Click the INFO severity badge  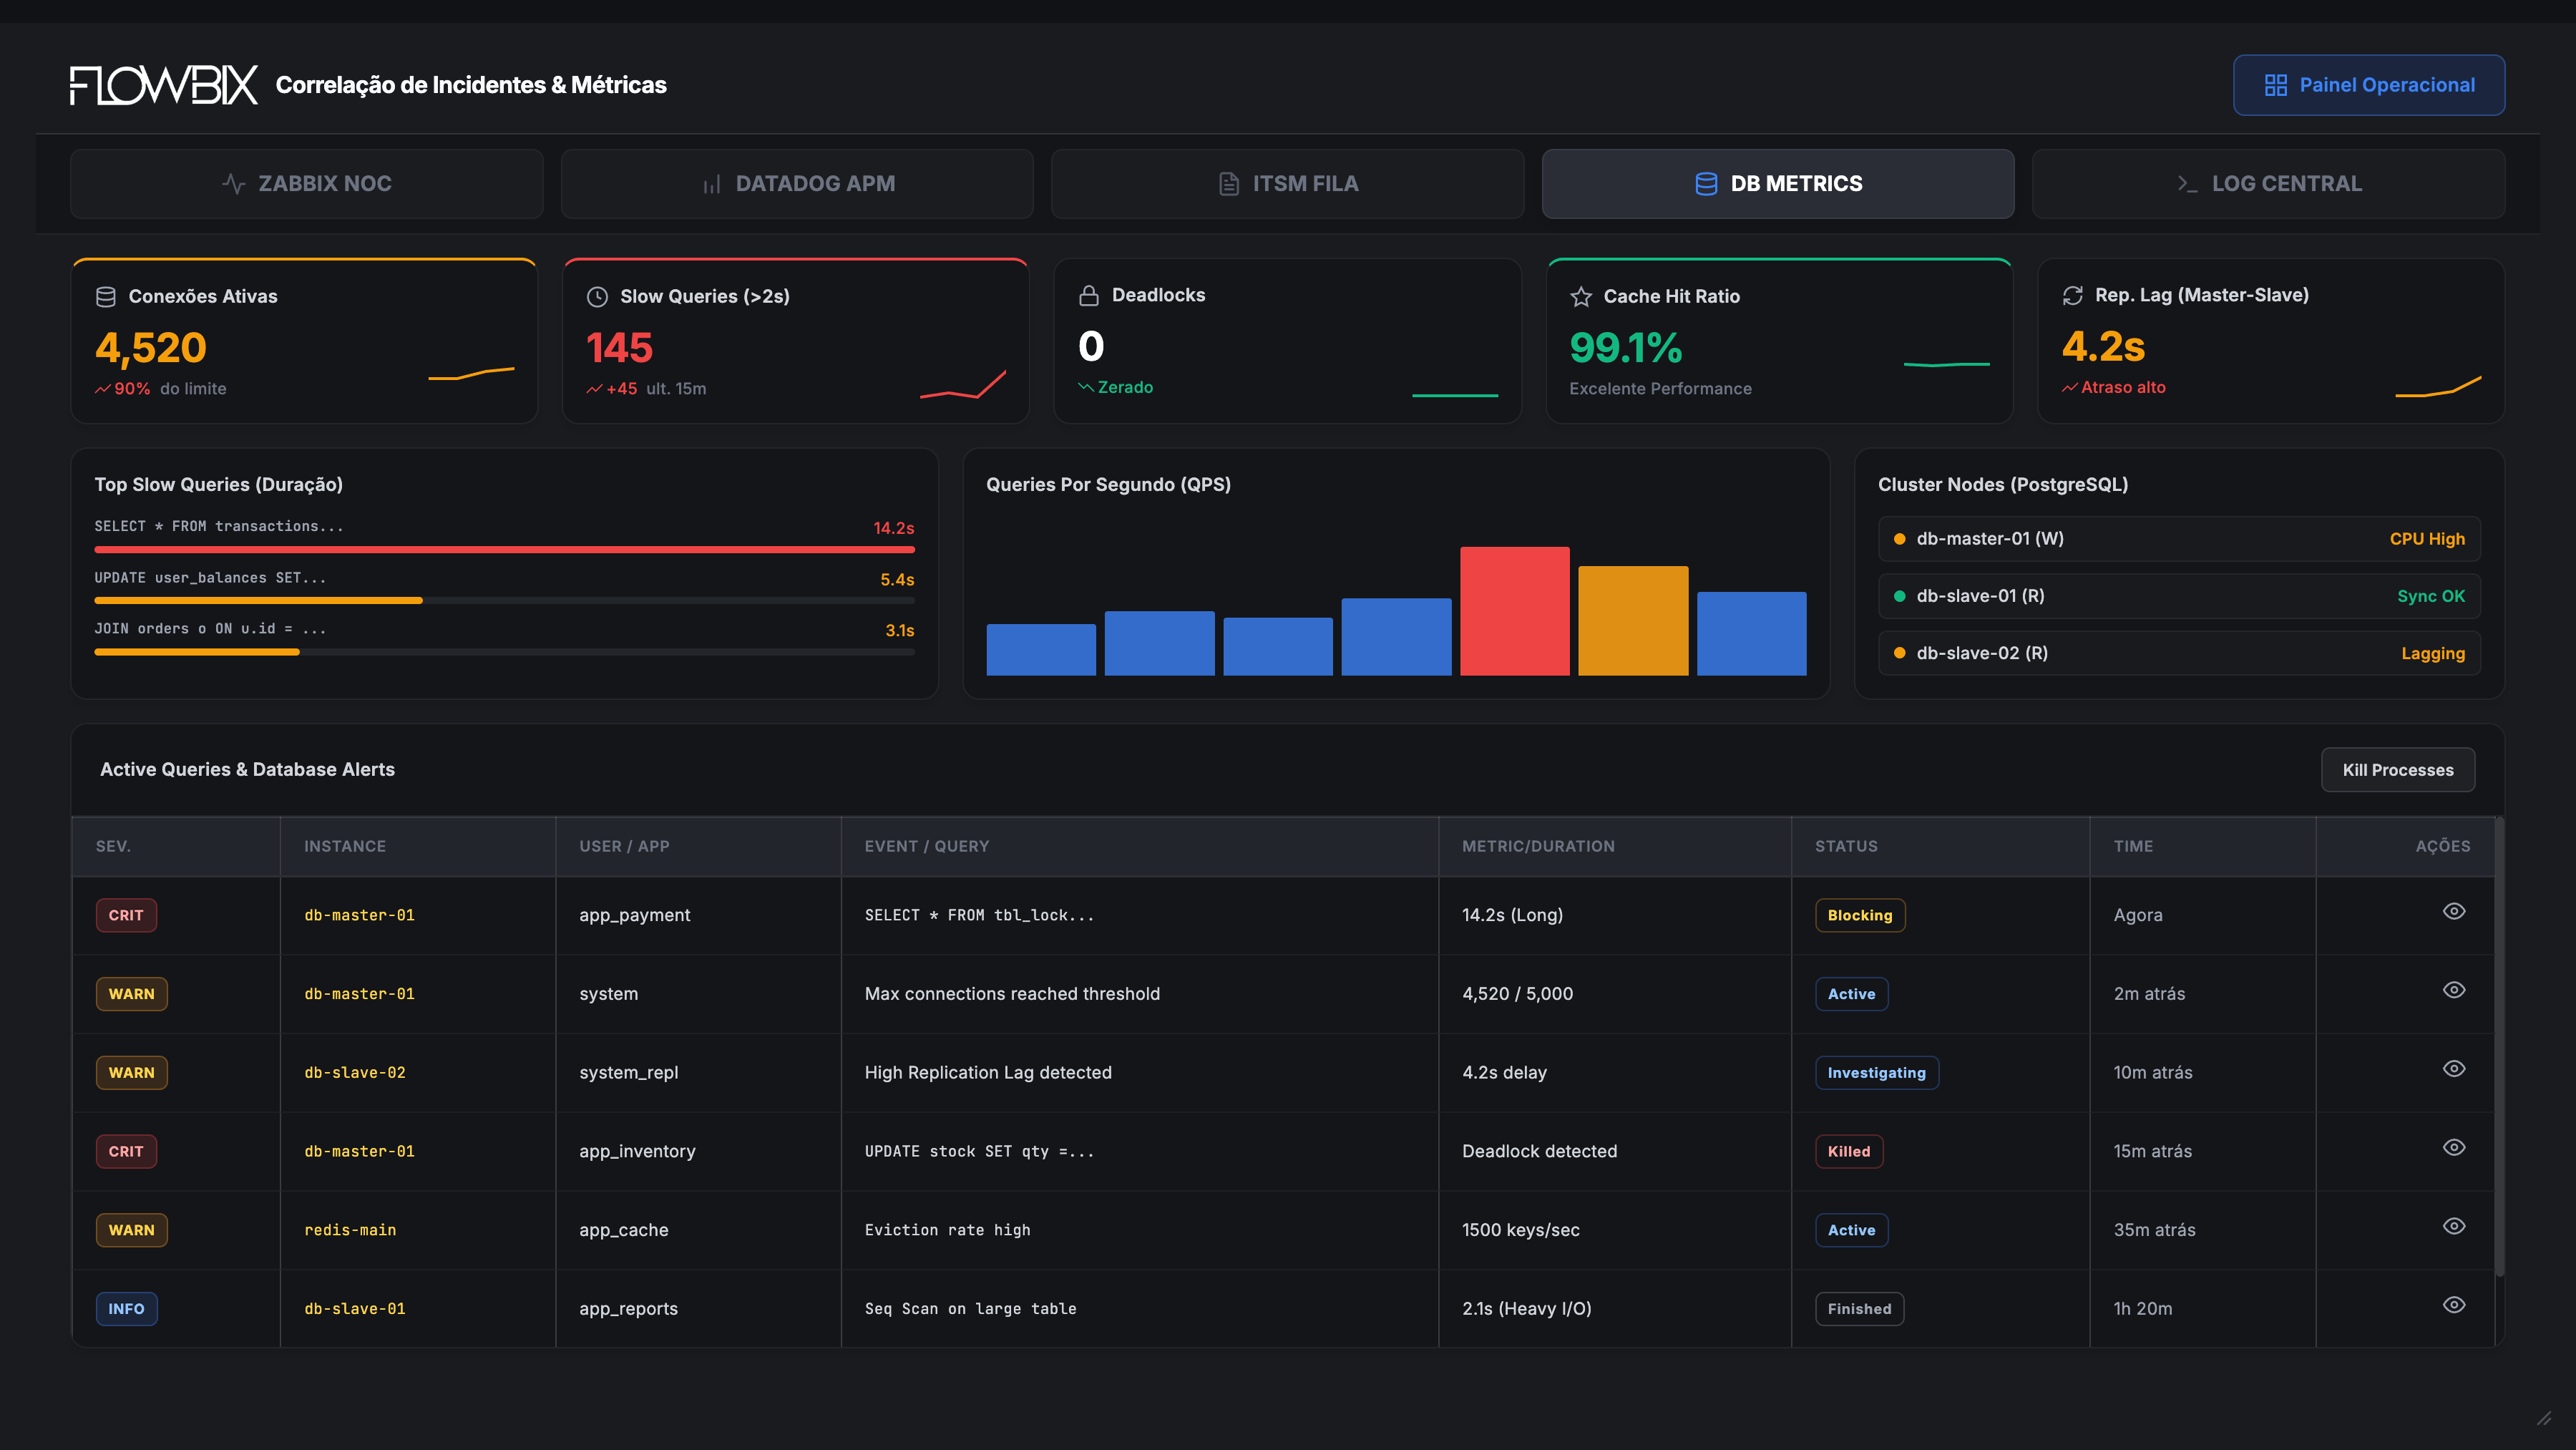coord(126,1309)
